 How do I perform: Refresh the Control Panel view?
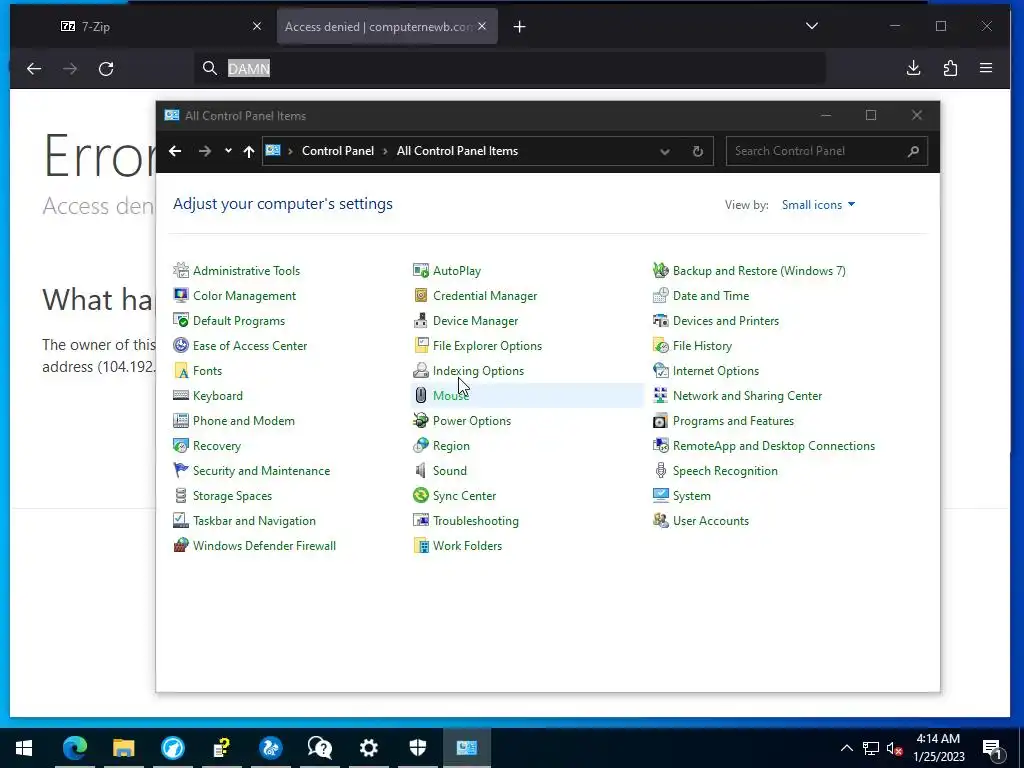coord(697,152)
